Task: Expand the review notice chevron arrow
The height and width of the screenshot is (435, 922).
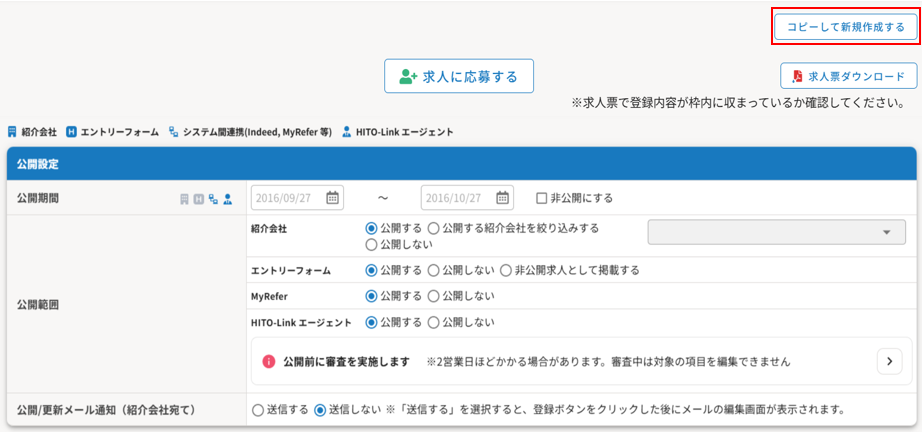Action: pos(889,361)
